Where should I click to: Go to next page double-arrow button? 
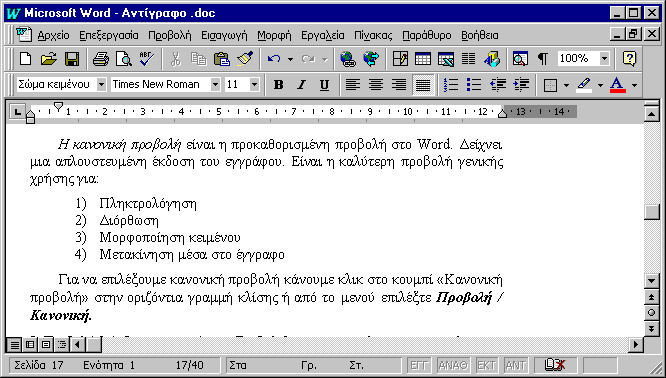point(652,328)
